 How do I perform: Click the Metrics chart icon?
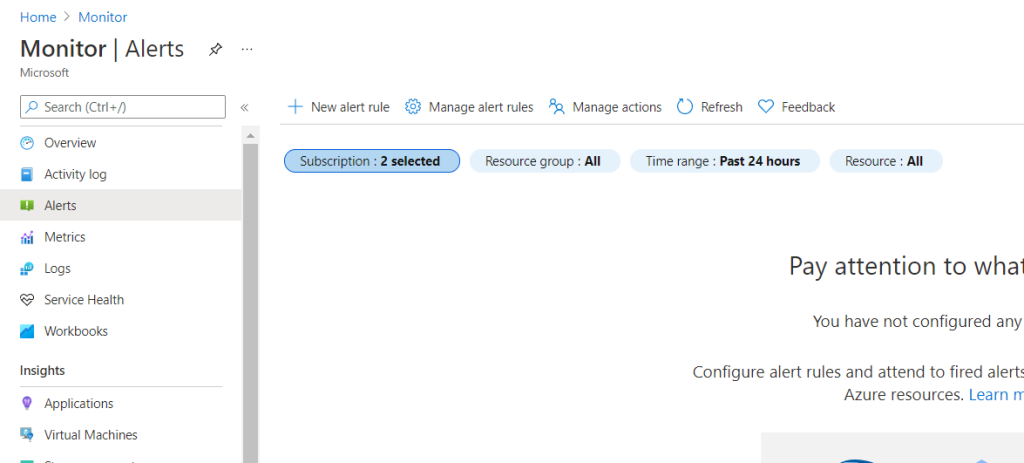27,237
